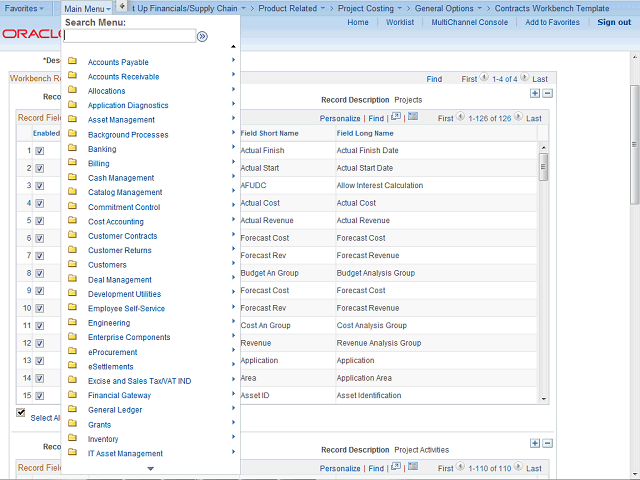The image size is (640, 480).
Task: Open the Grants folder icon
Action: pos(73,424)
